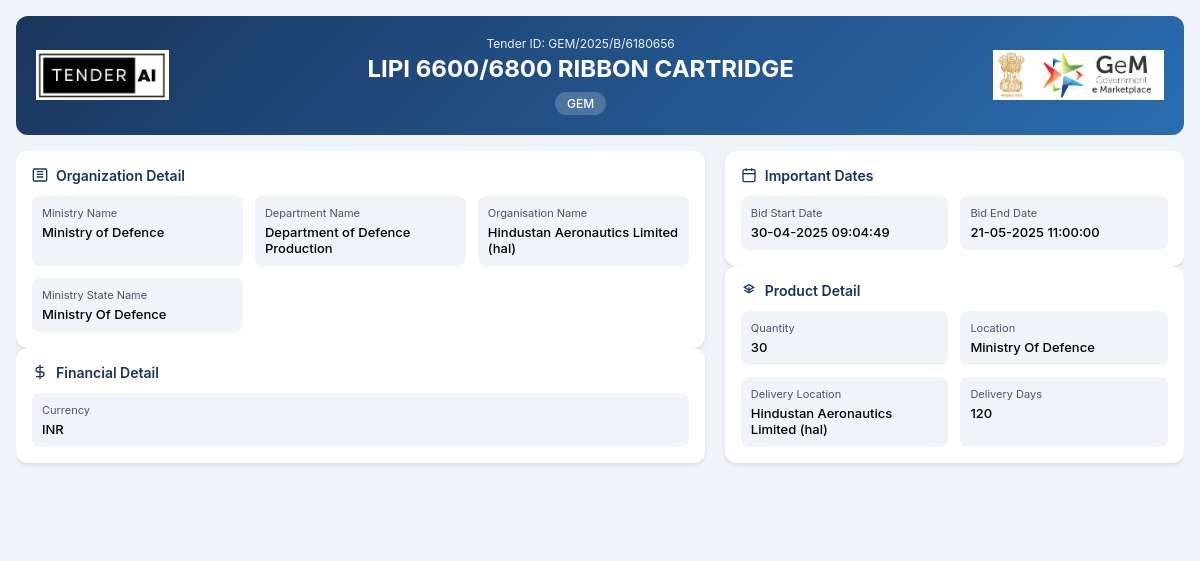
Task: Click the Tender ID GEM/2025/B/6180656 text
Action: coord(580,43)
